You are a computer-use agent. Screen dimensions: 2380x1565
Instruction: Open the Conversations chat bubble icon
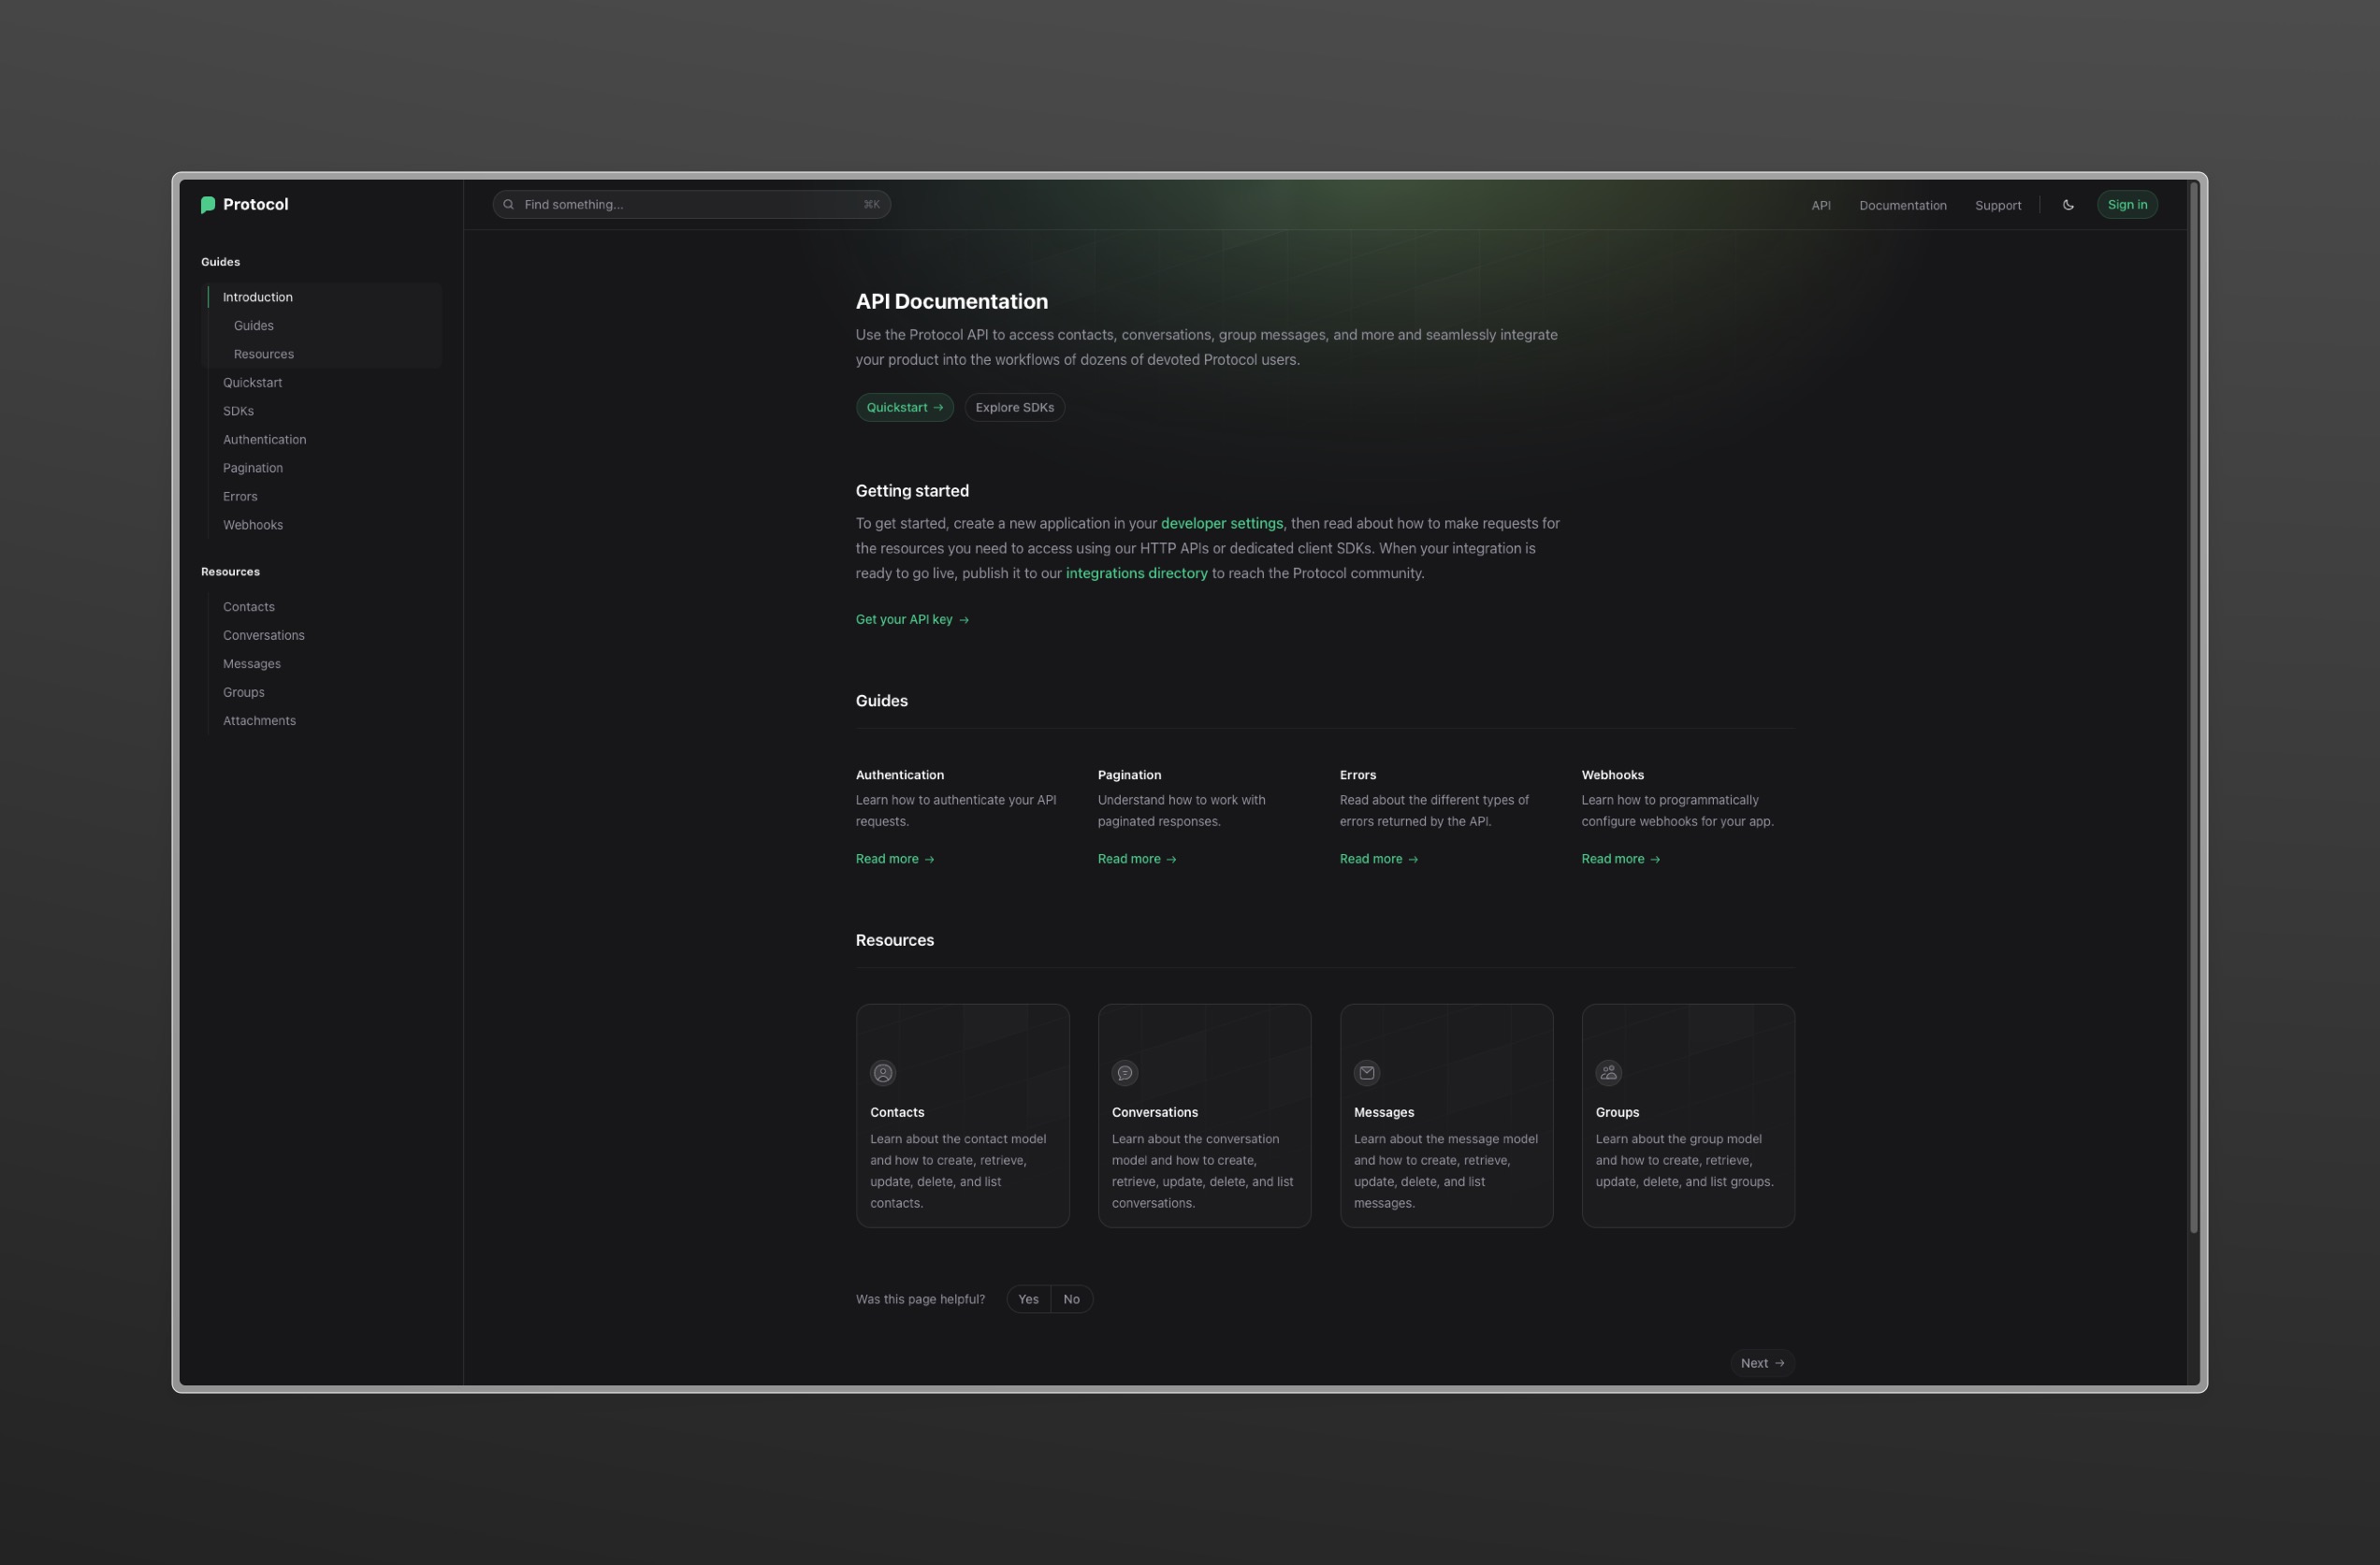(1125, 1073)
